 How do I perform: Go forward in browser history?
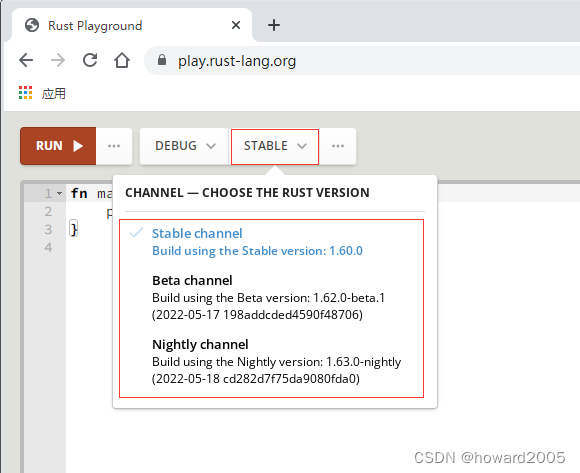pos(58,60)
